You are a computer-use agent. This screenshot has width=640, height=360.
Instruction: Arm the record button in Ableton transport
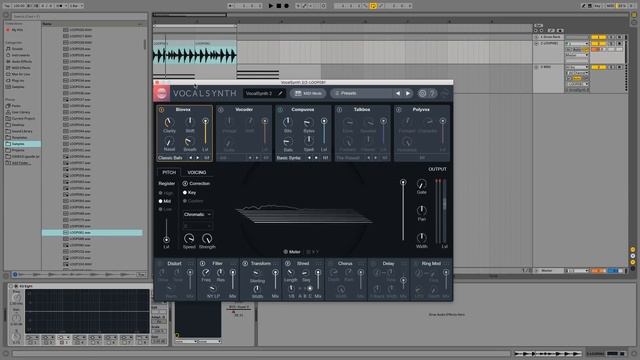(287, 6)
